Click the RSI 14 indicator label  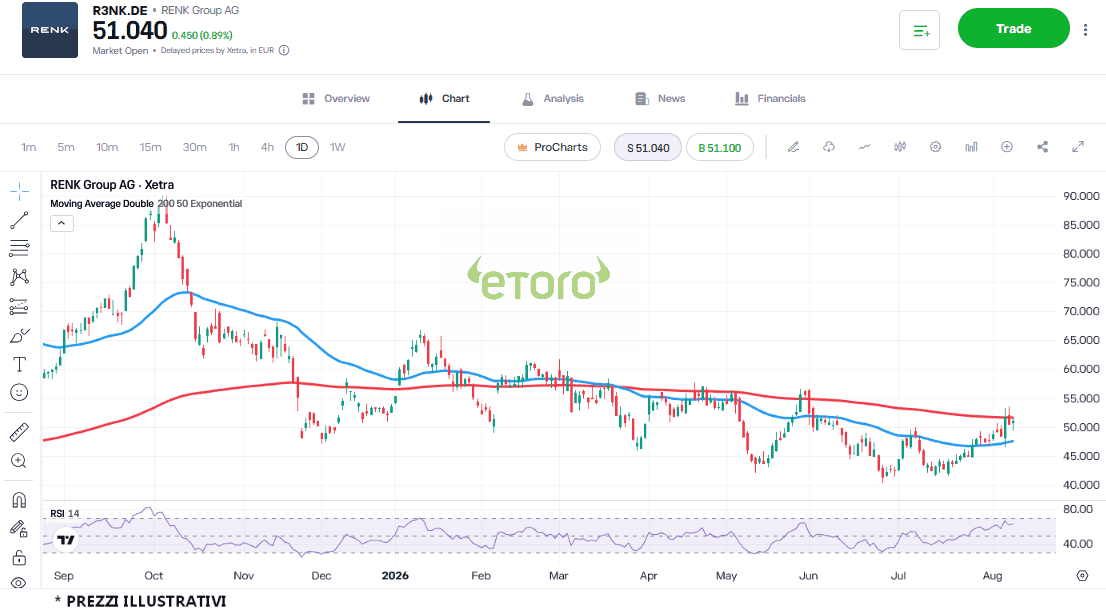coord(65,514)
